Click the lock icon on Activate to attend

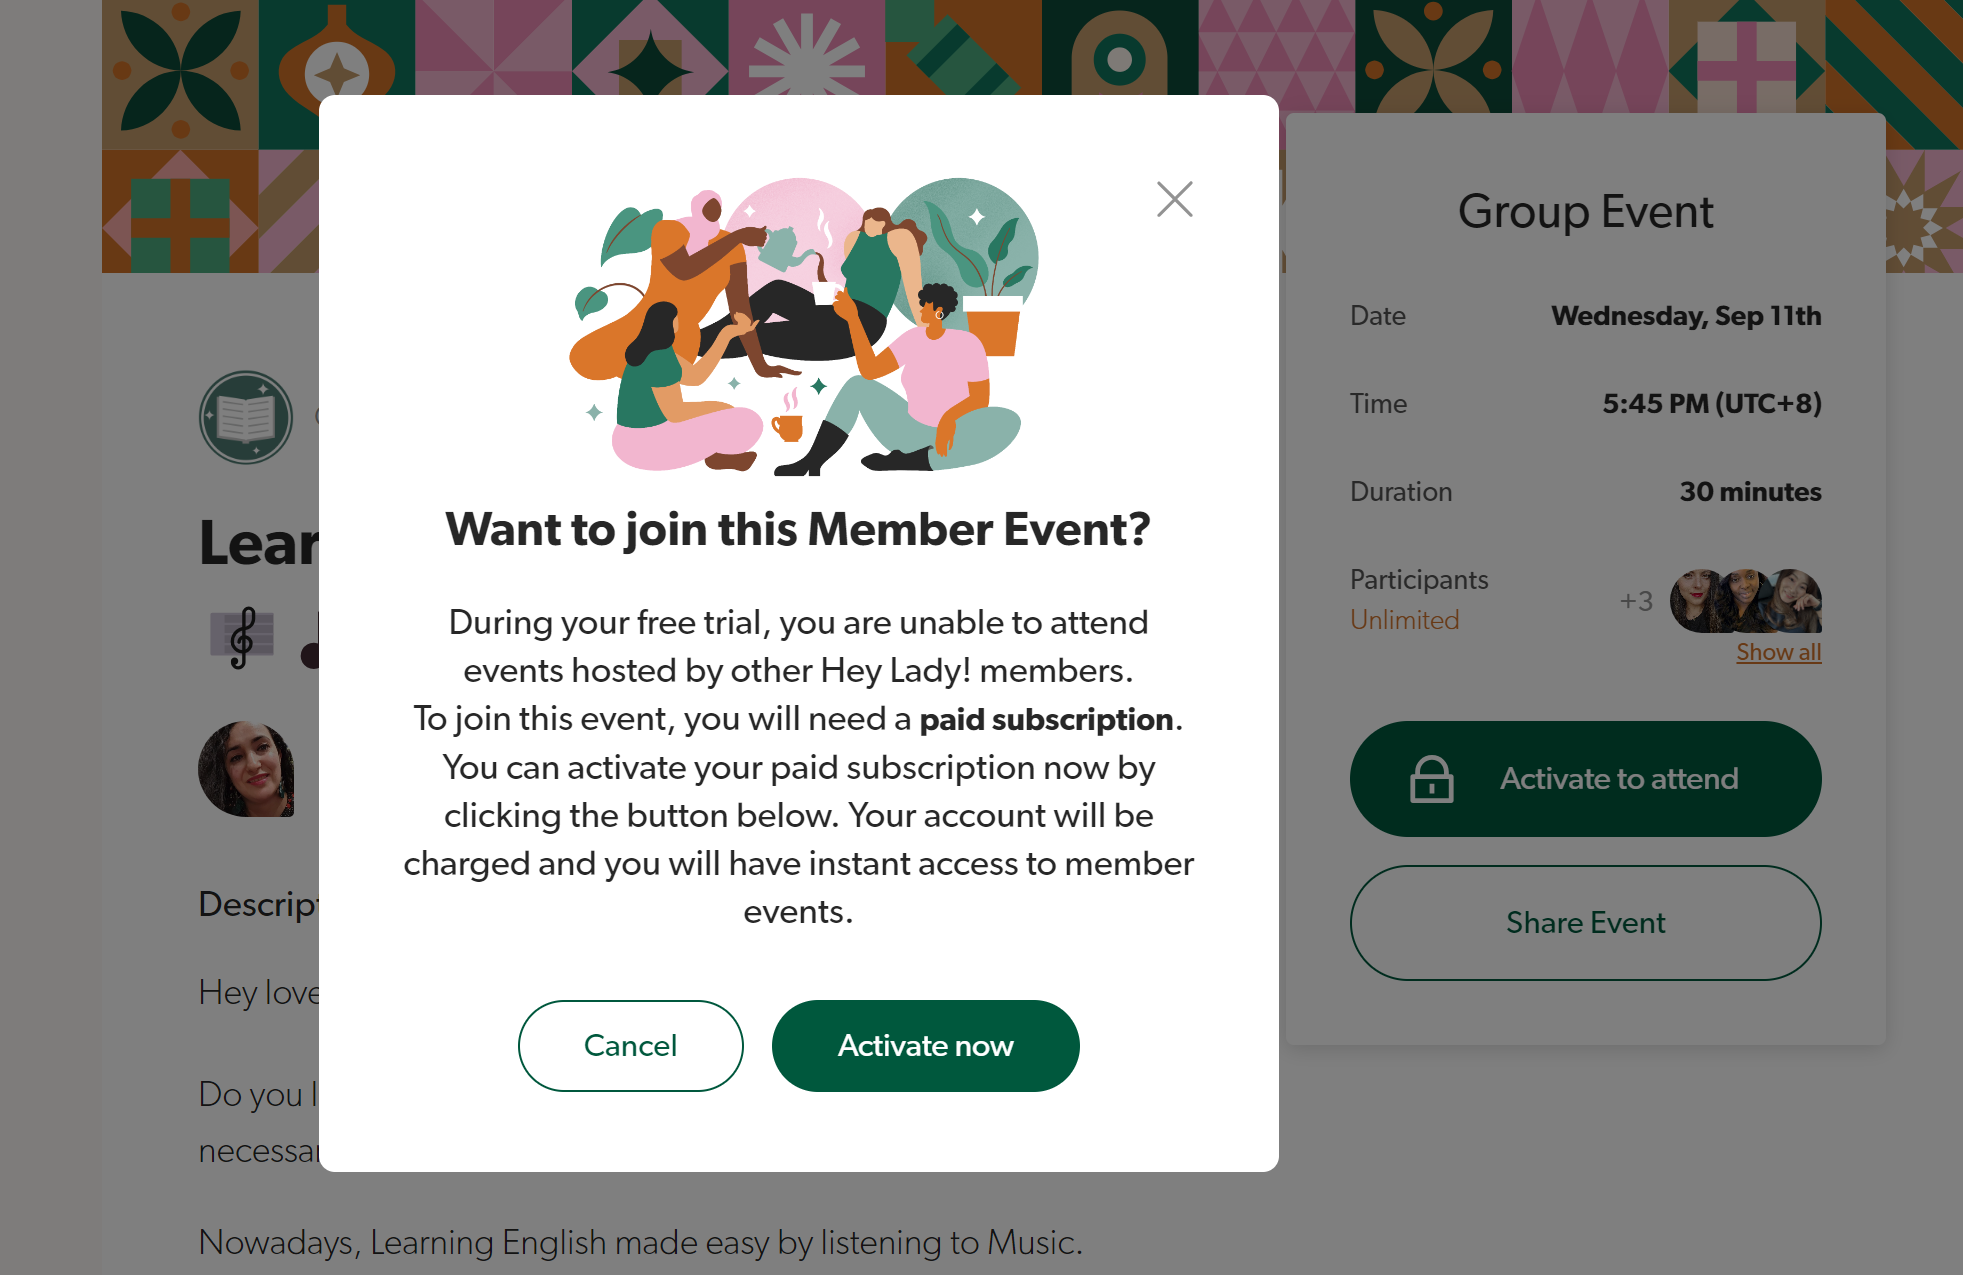tap(1431, 779)
